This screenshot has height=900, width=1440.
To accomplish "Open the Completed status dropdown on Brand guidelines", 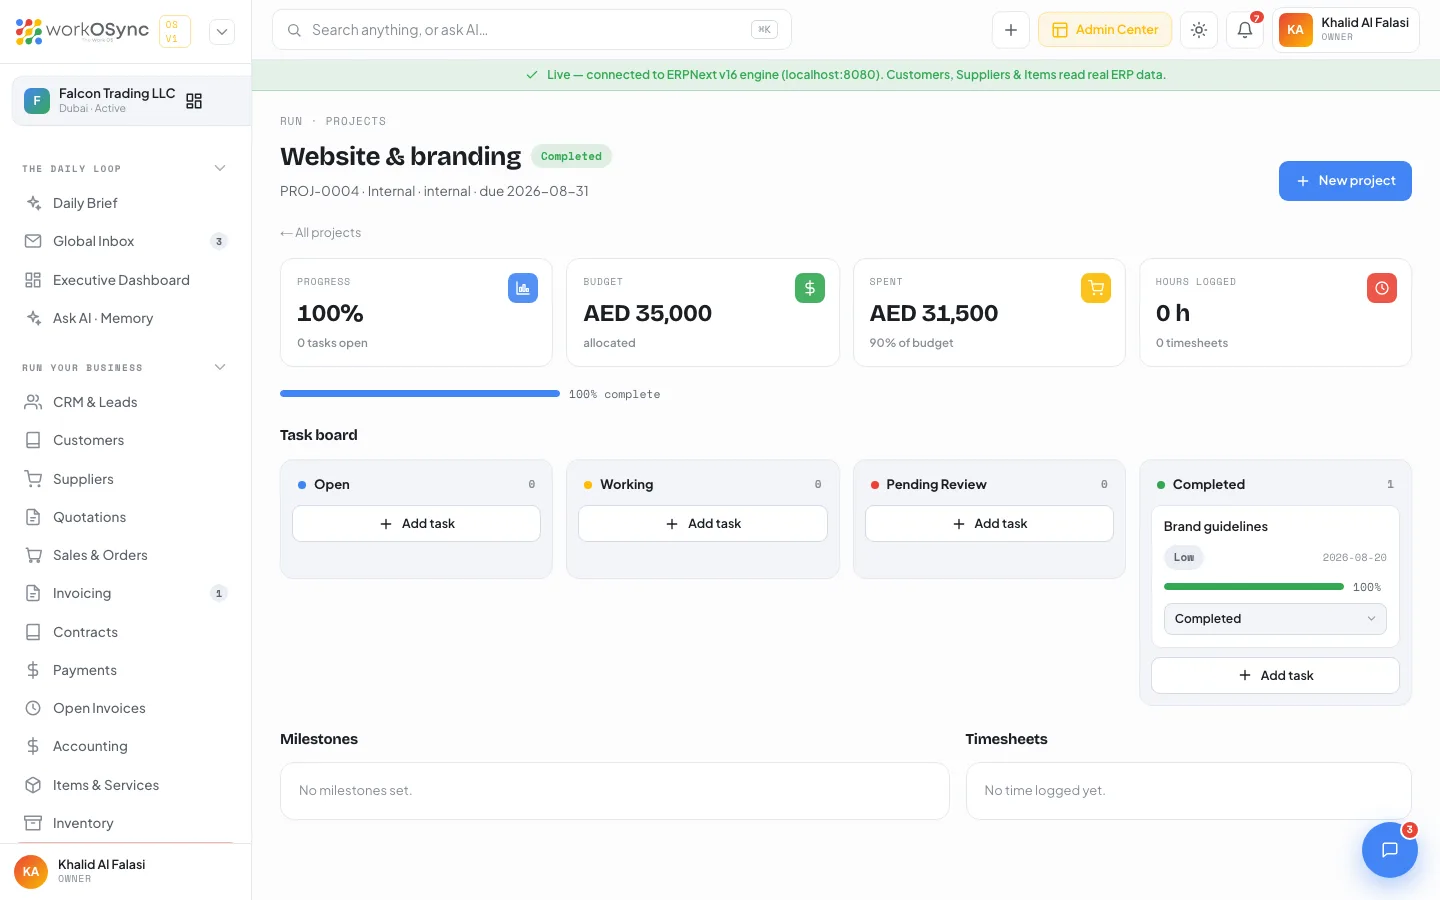I will [1275, 619].
